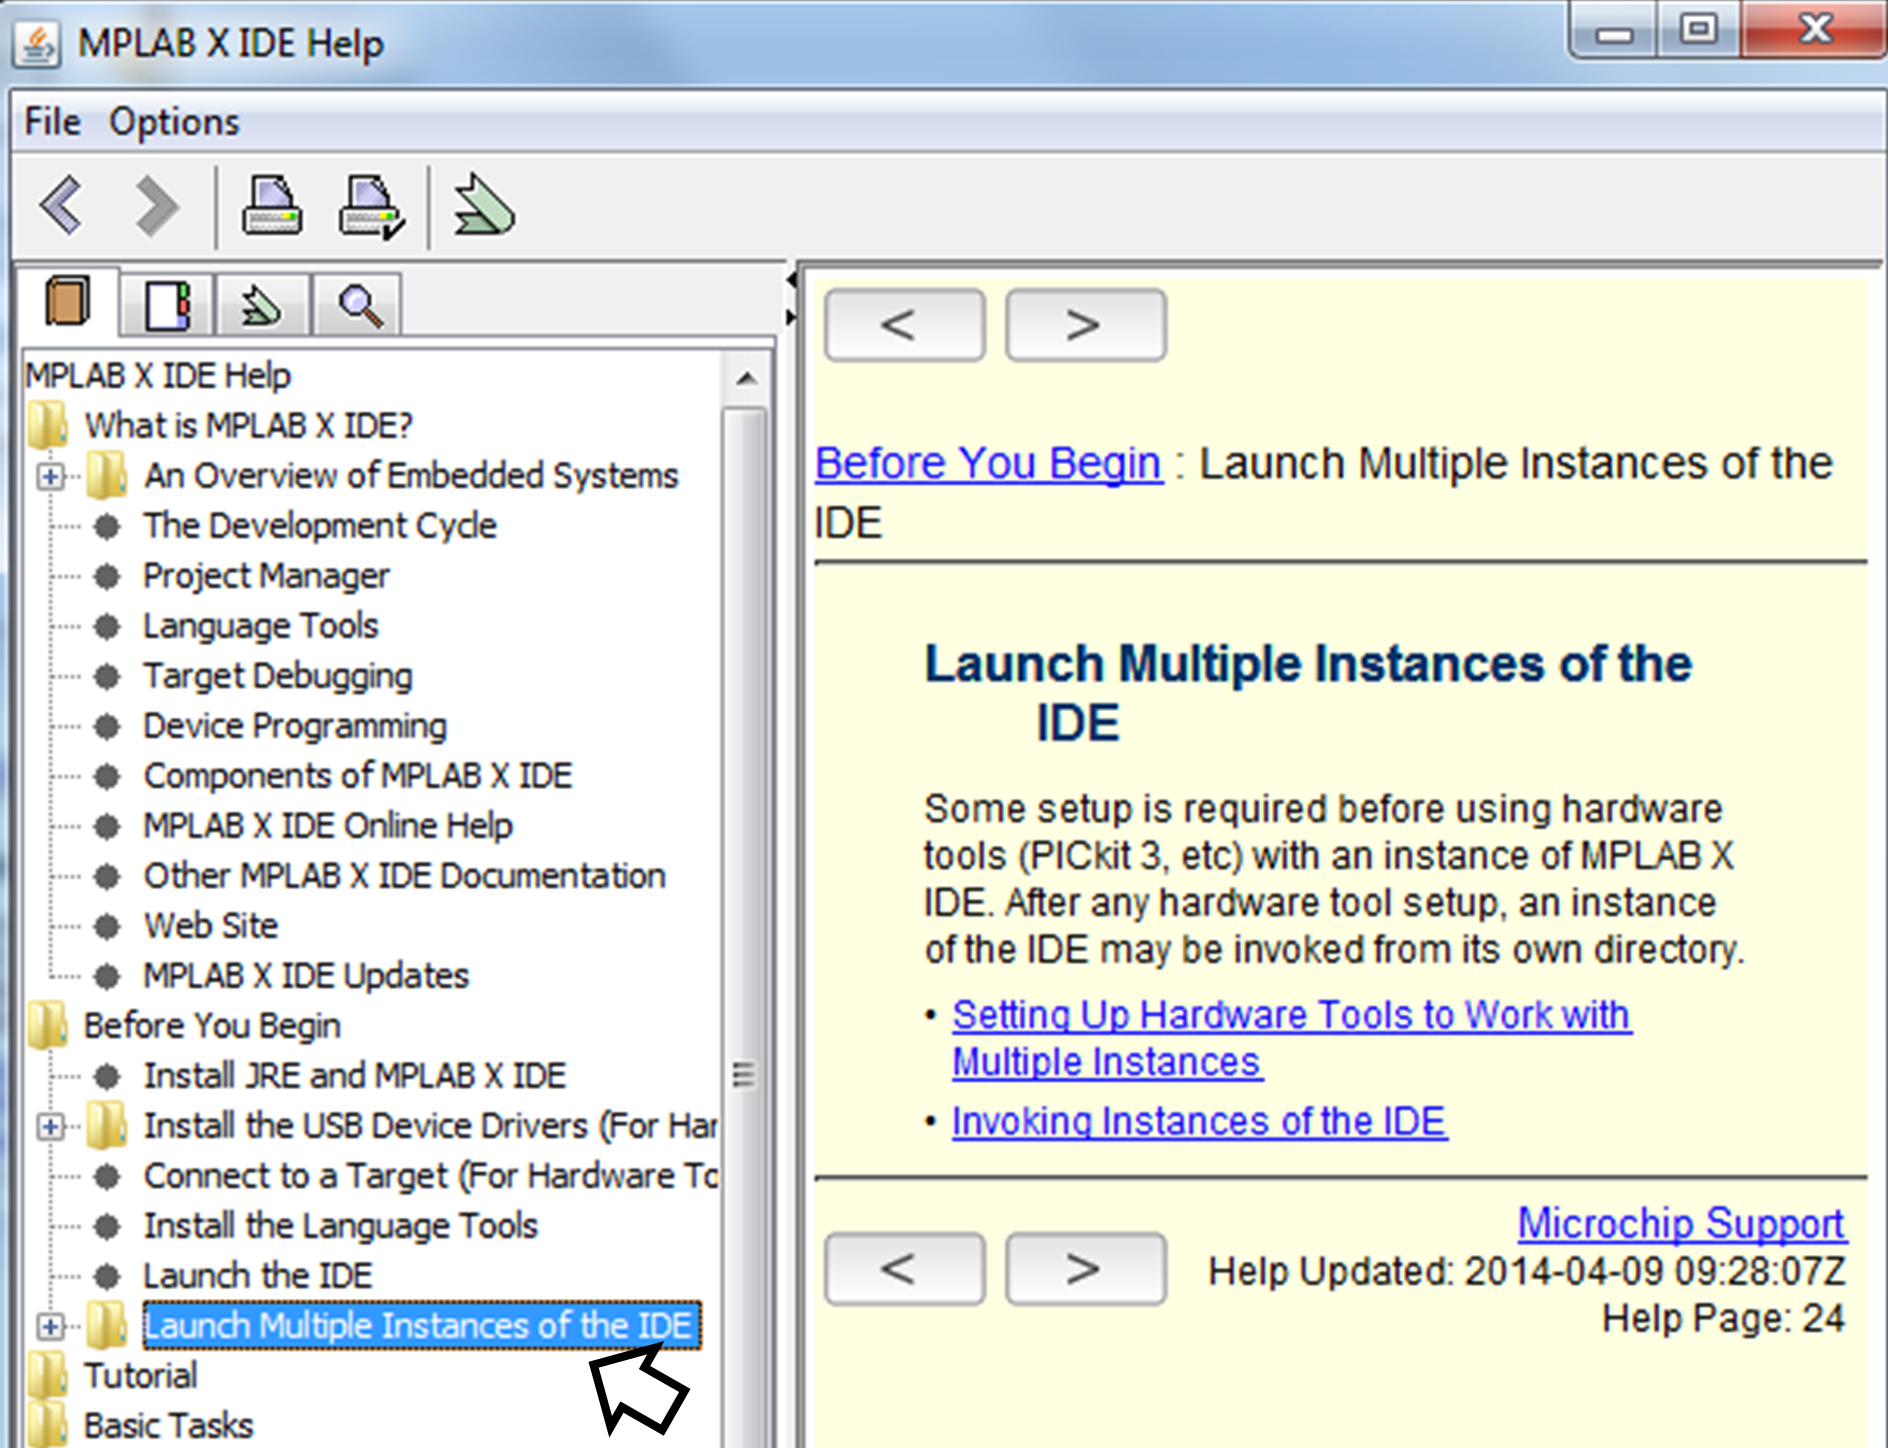Open the Index tab in the left panel
Screen dimensions: 1888x1448
click(x=166, y=303)
